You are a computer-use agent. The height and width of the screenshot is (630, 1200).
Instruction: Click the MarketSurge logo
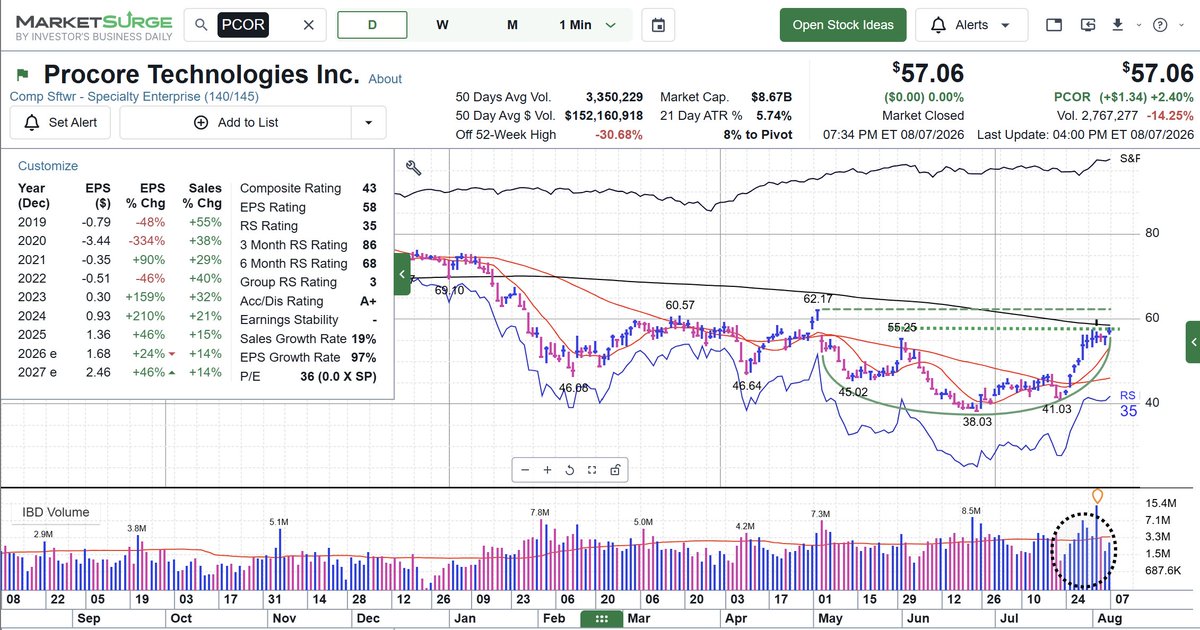click(93, 25)
